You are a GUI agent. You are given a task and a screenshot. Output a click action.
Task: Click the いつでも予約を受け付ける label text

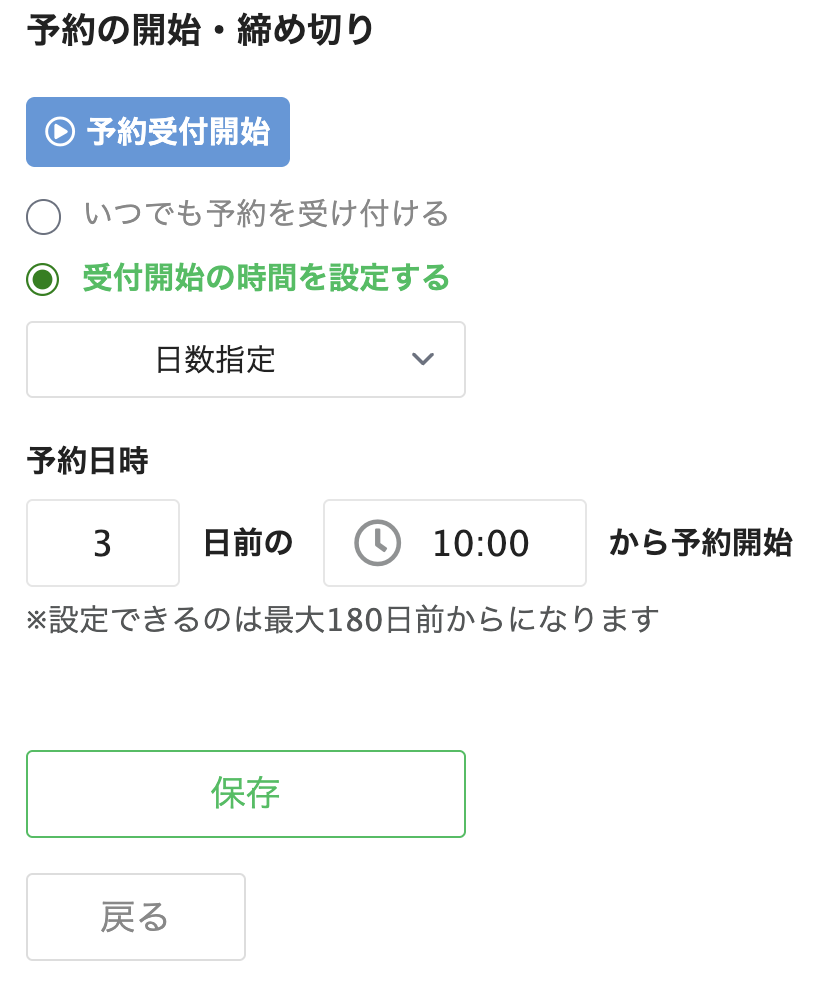[x=267, y=214]
